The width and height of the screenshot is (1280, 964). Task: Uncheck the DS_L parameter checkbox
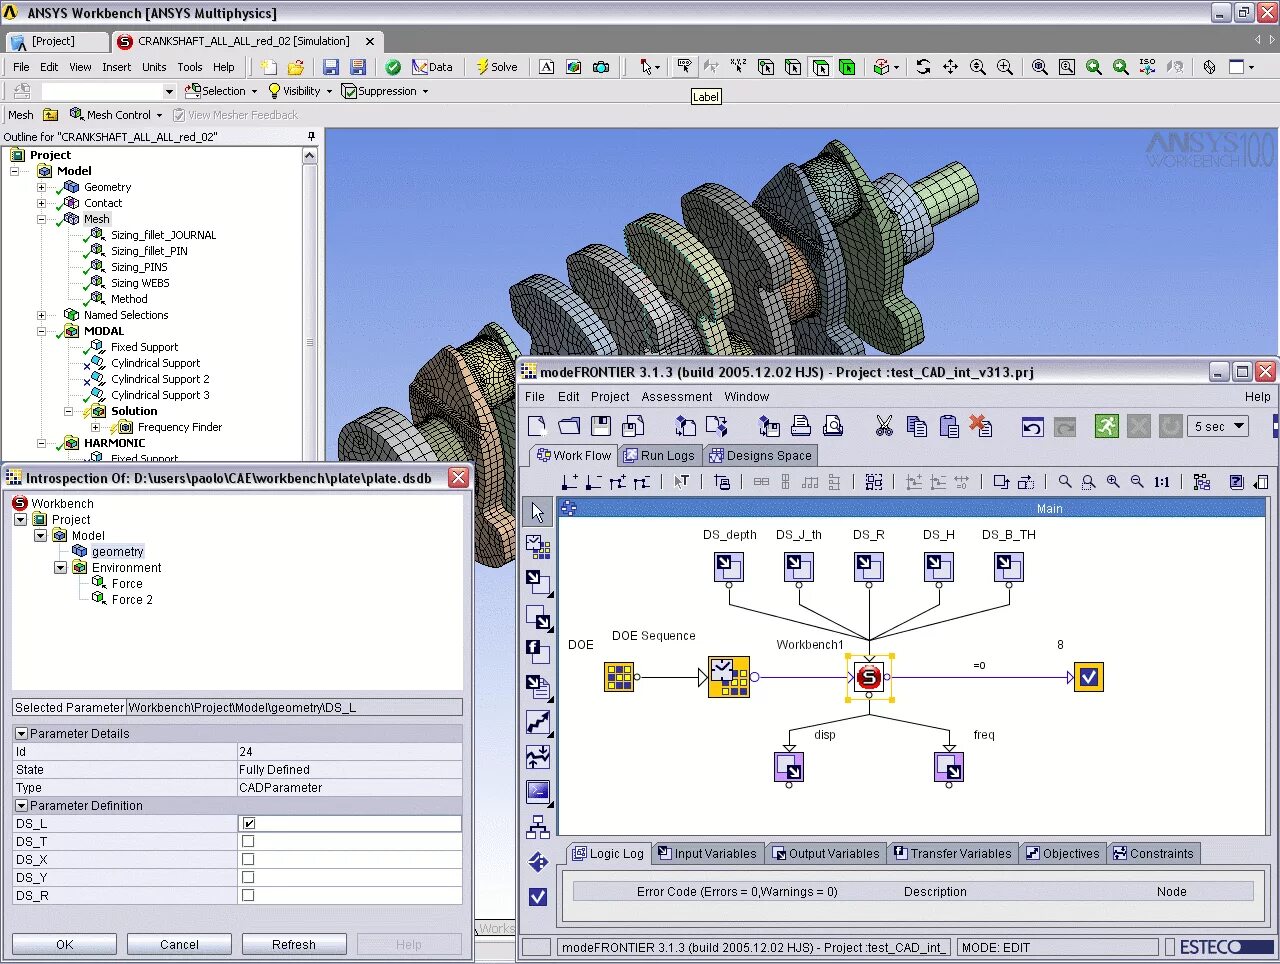(248, 823)
